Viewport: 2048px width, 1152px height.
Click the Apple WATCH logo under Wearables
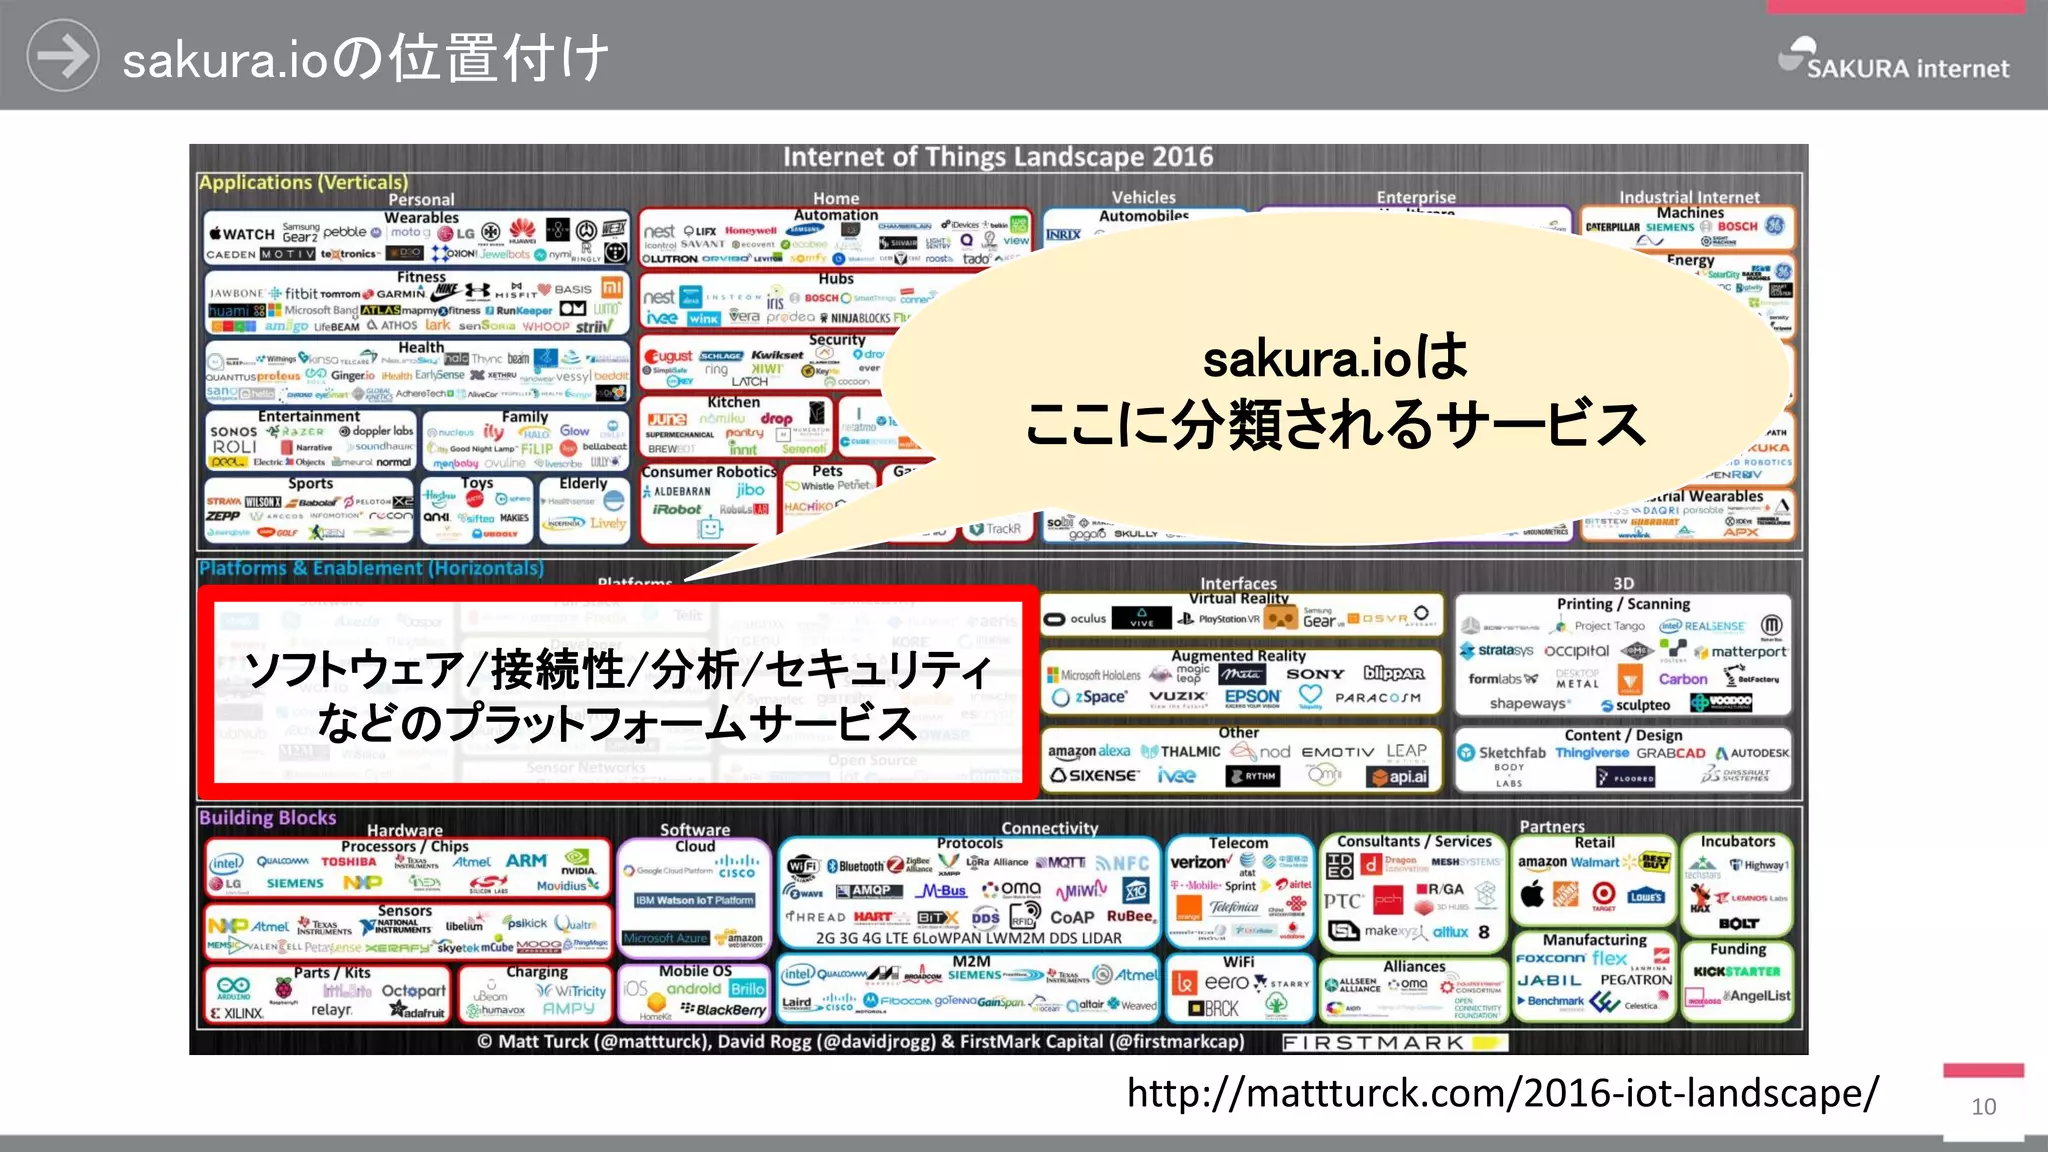241,233
